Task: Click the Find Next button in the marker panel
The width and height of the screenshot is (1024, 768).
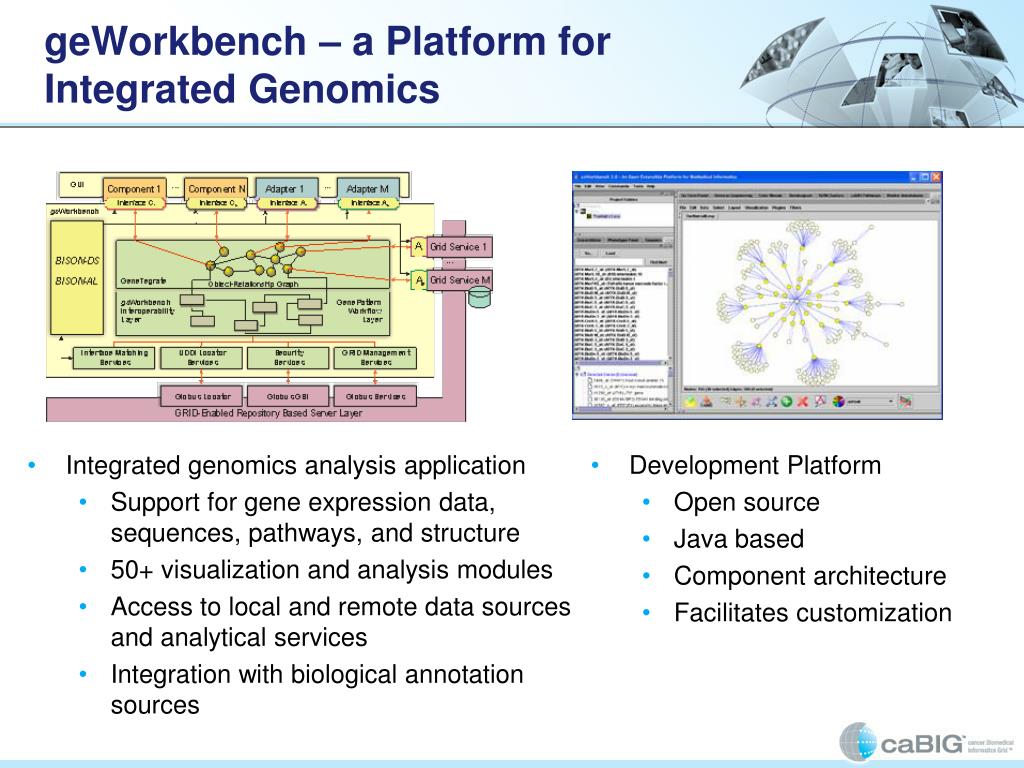Action: coord(658,262)
